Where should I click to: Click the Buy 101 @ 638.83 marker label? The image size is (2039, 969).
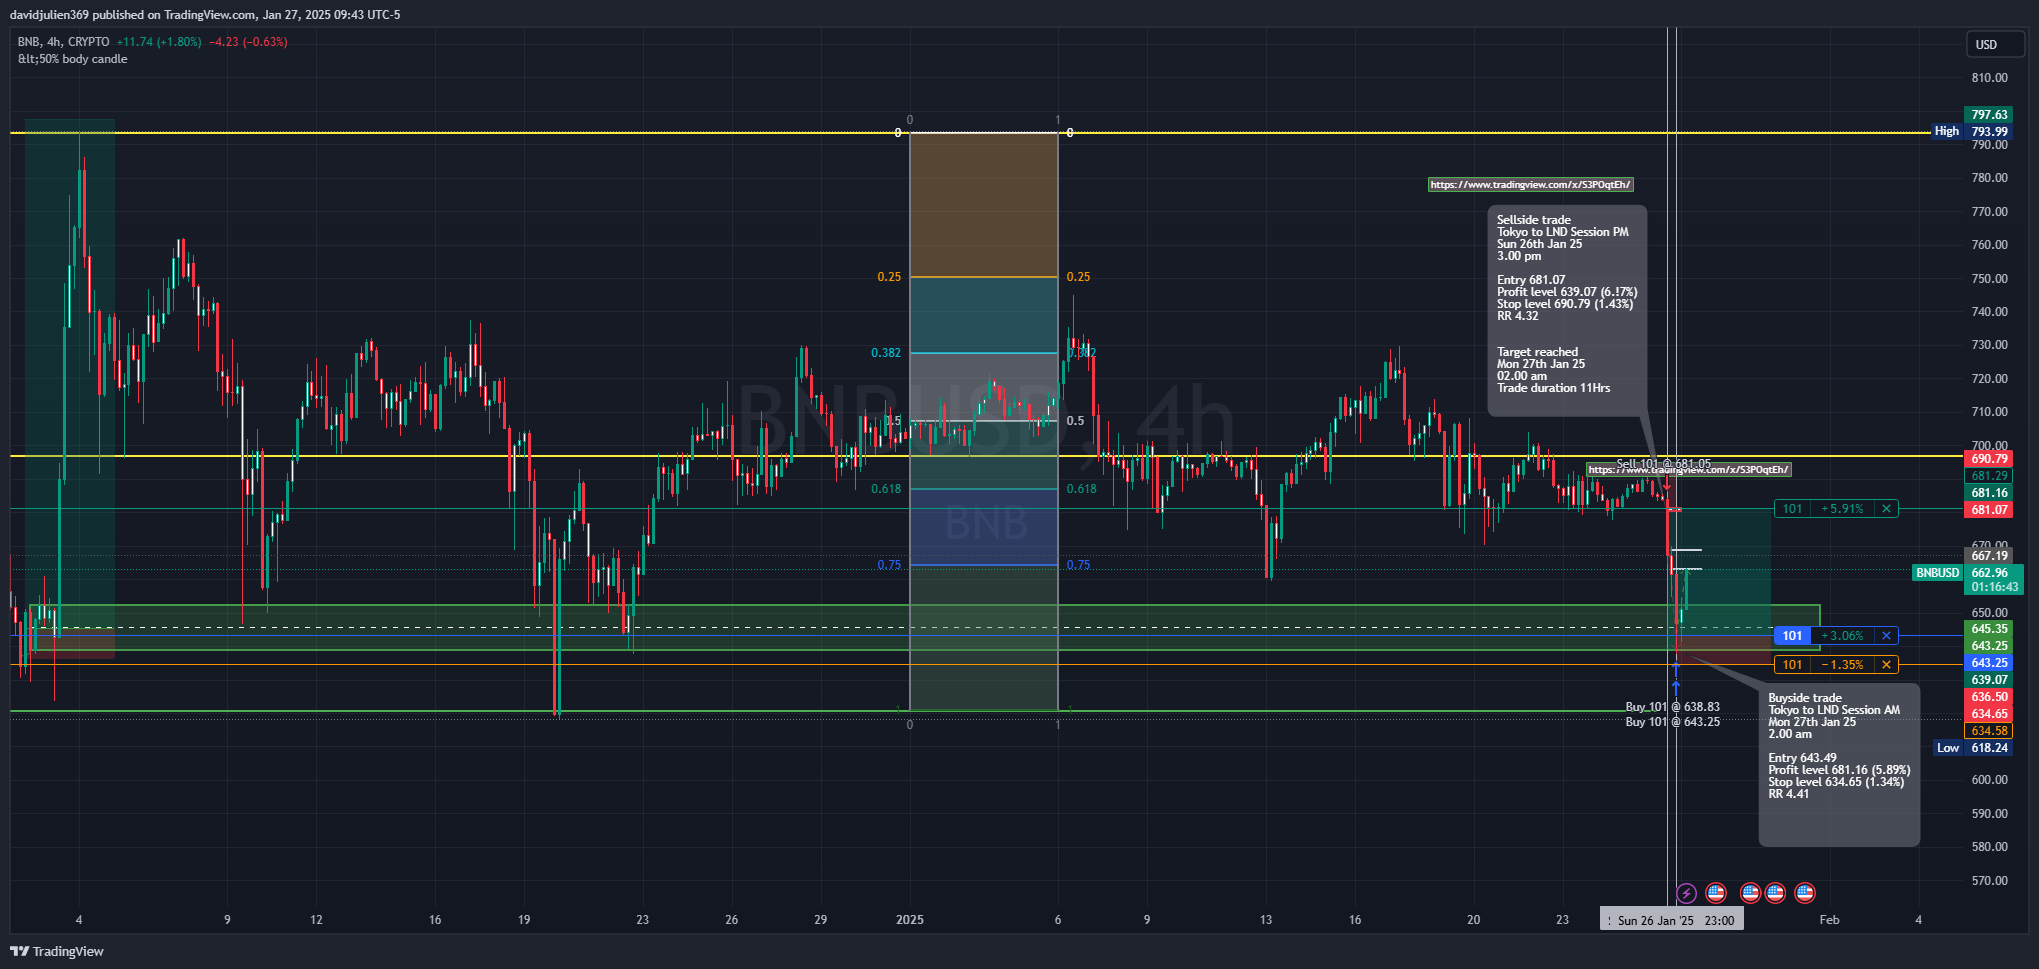(x=1673, y=706)
